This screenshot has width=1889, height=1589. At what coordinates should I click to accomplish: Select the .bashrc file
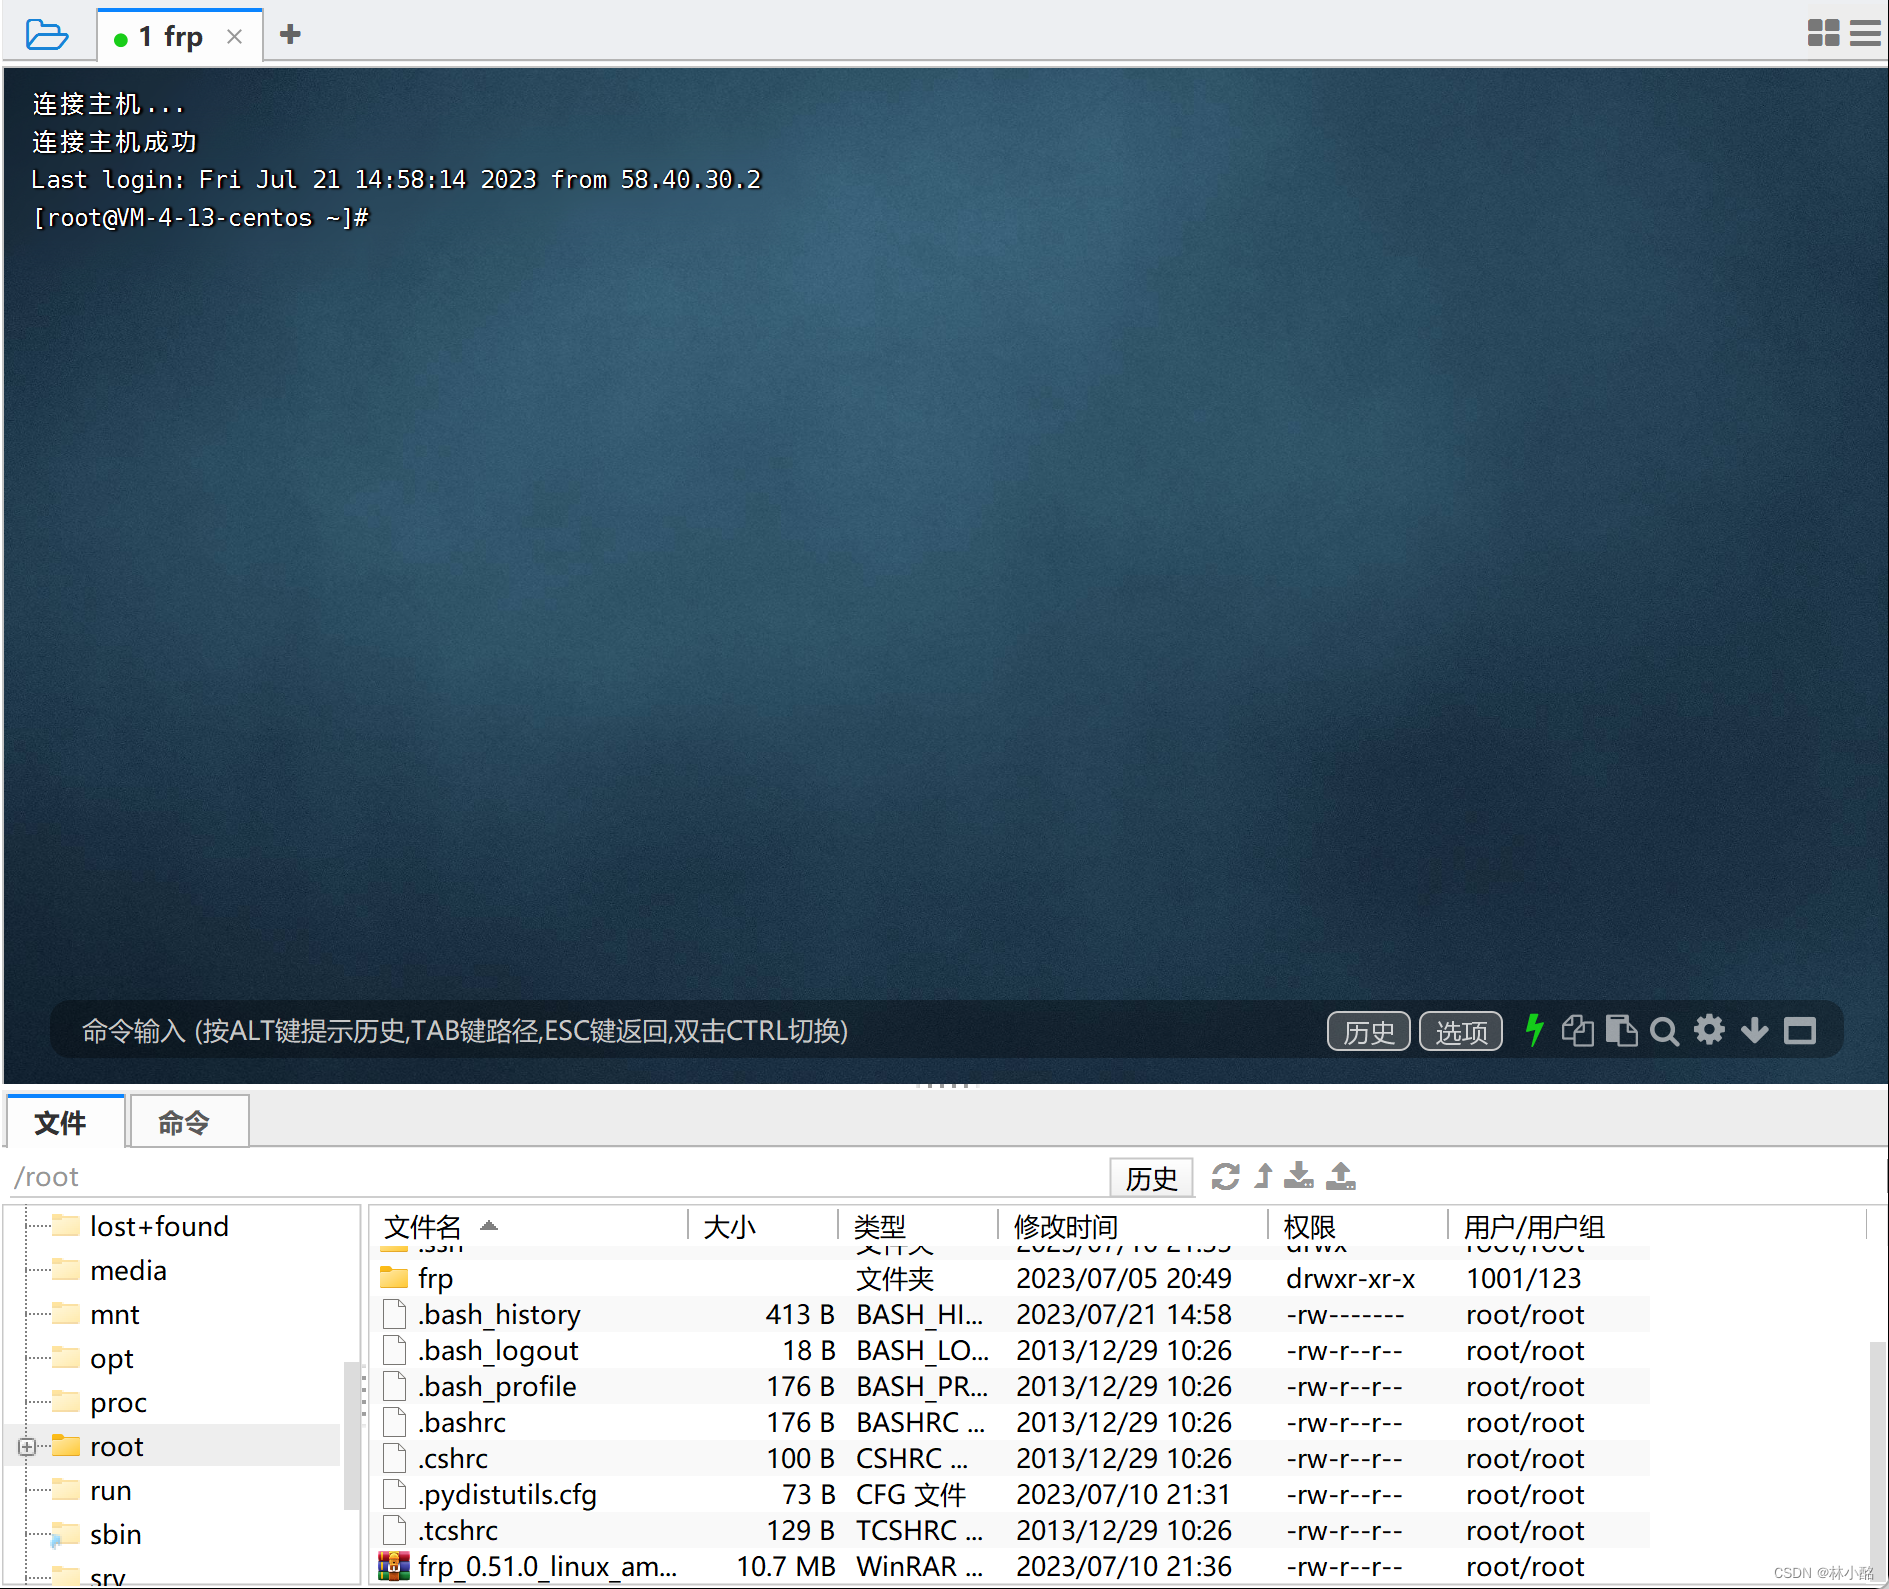click(1012, 1422)
